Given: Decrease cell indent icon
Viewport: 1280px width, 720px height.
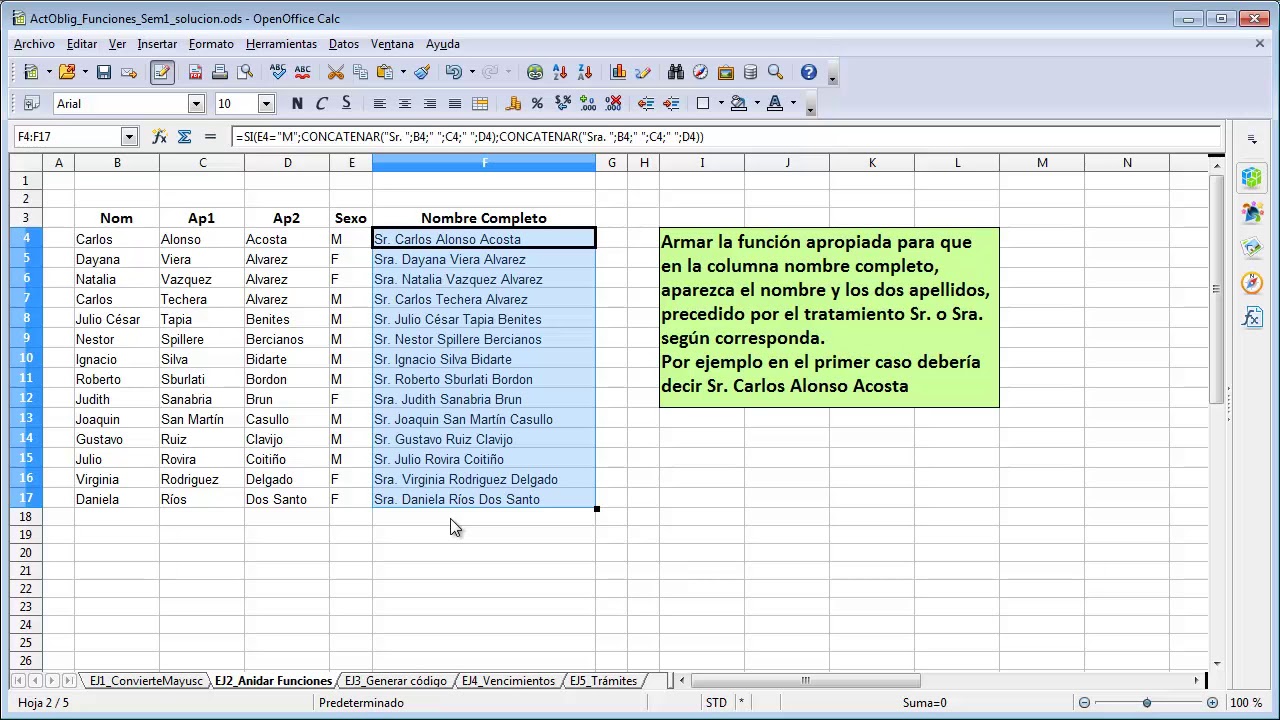Looking at the screenshot, I should (646, 103).
